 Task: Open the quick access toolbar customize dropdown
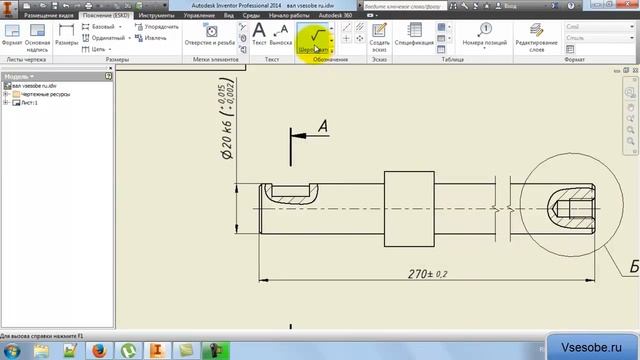[165, 6]
